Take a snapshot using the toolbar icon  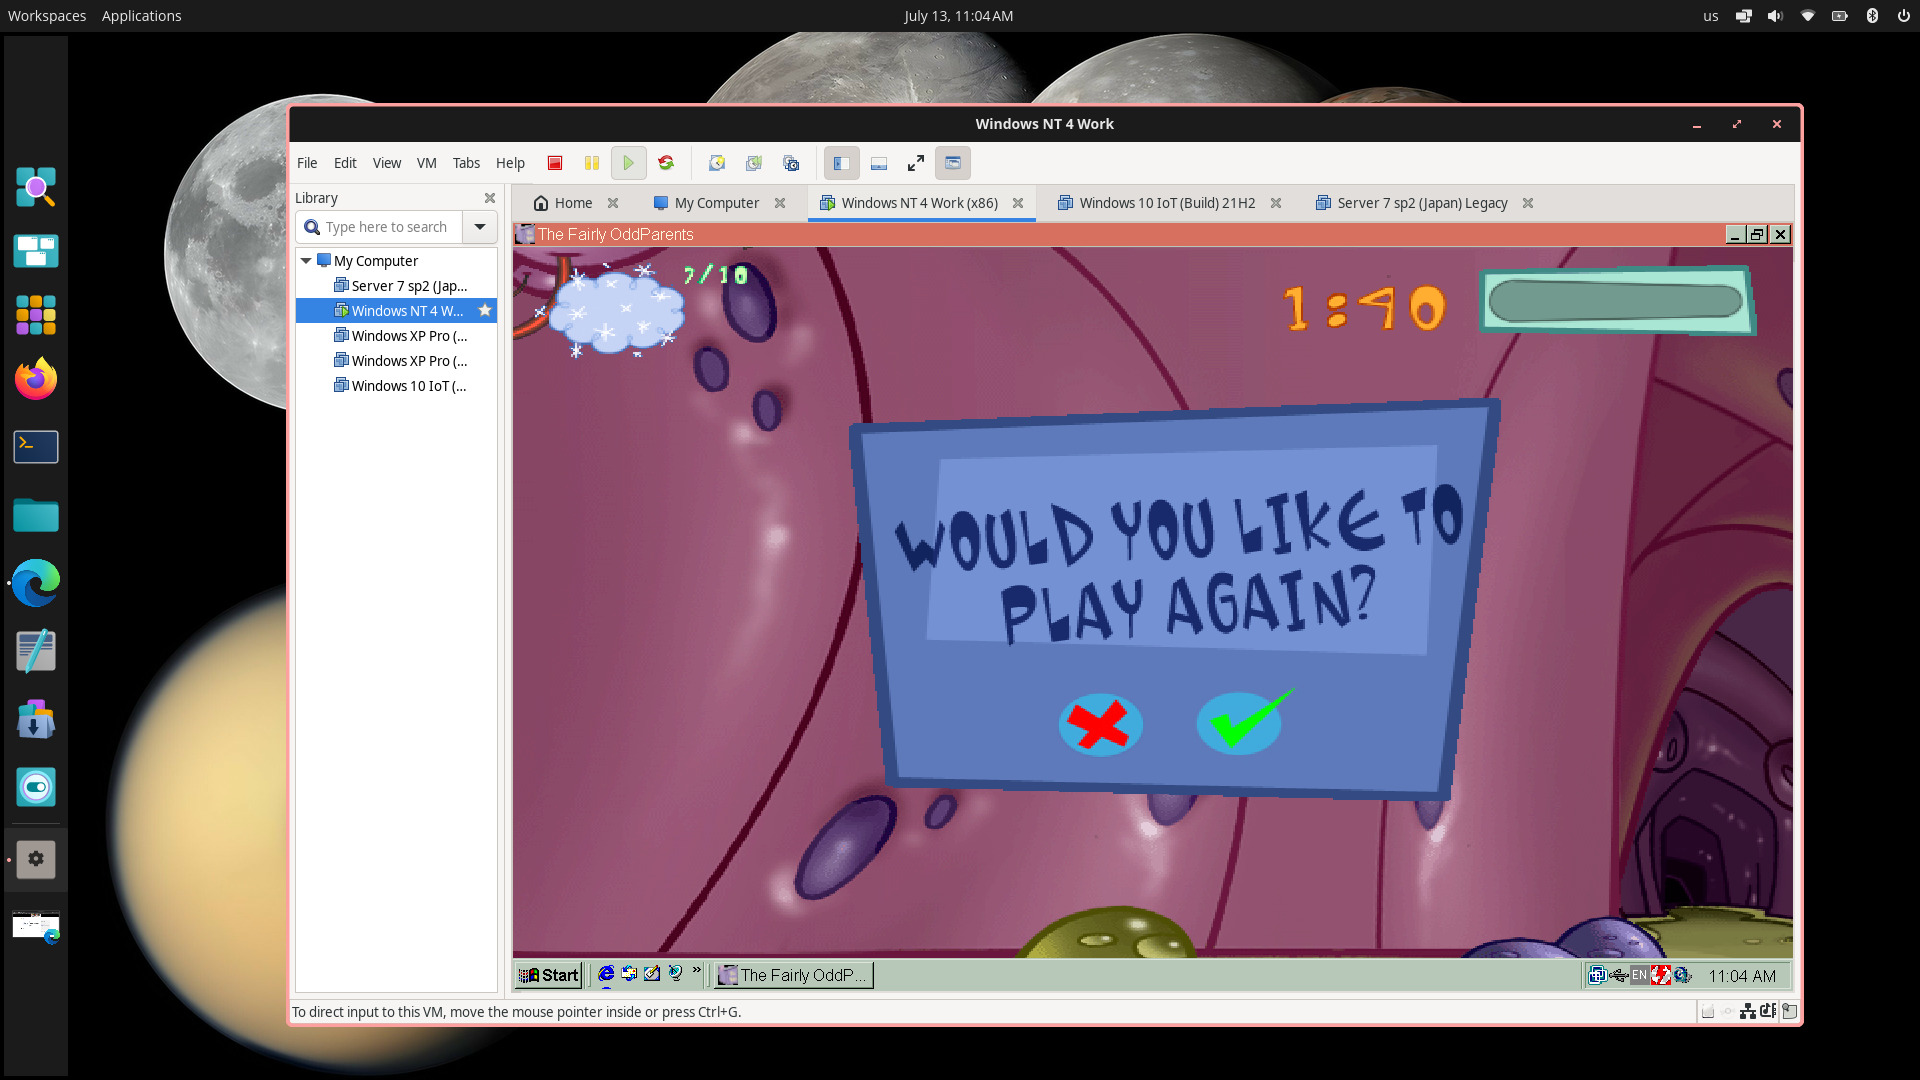[717, 163]
